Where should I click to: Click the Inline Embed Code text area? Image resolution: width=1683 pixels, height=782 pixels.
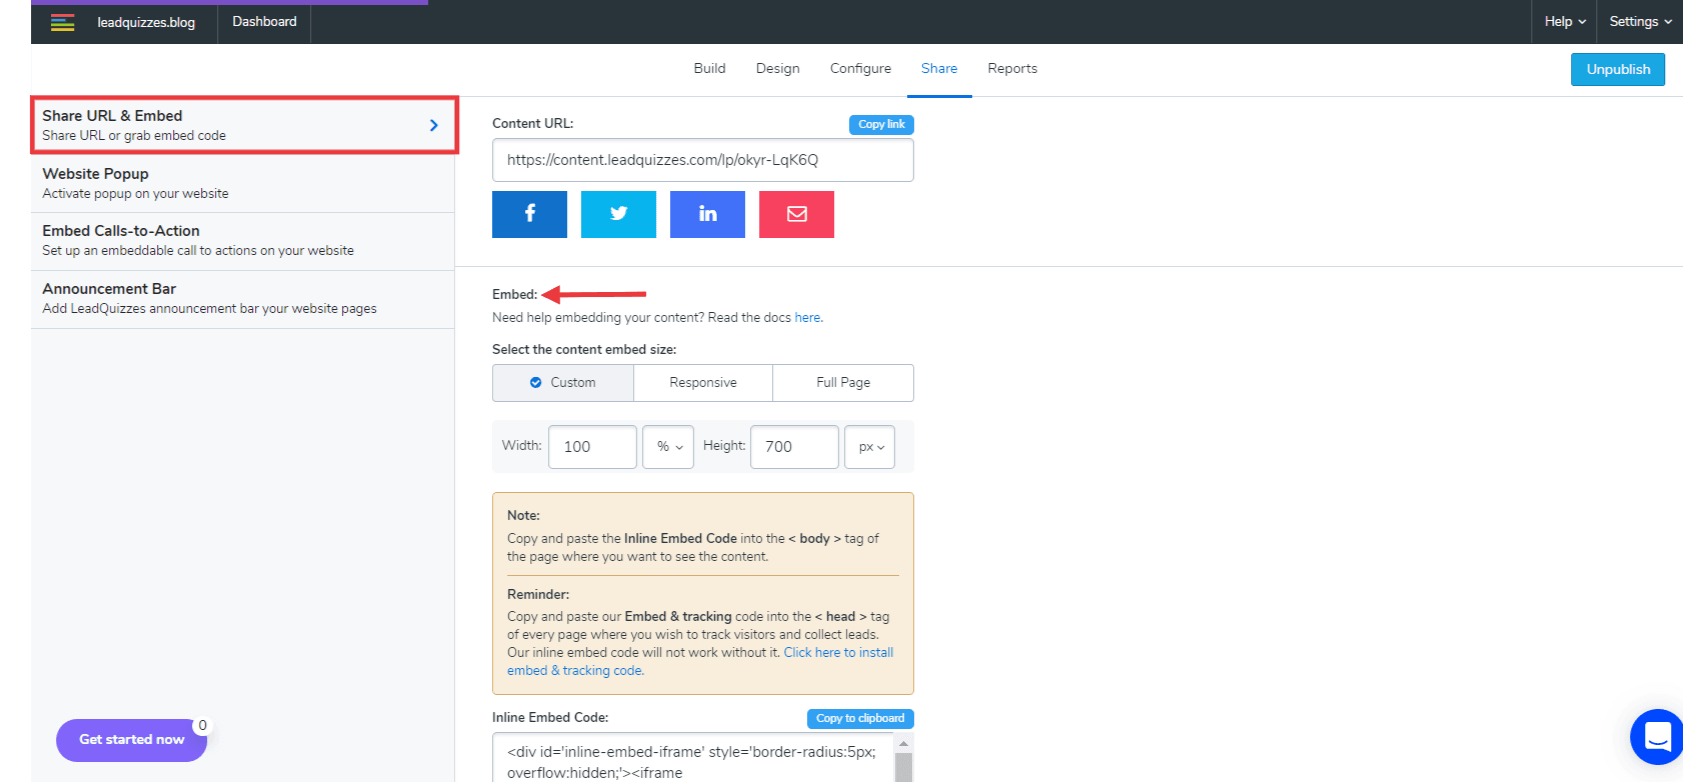click(693, 758)
